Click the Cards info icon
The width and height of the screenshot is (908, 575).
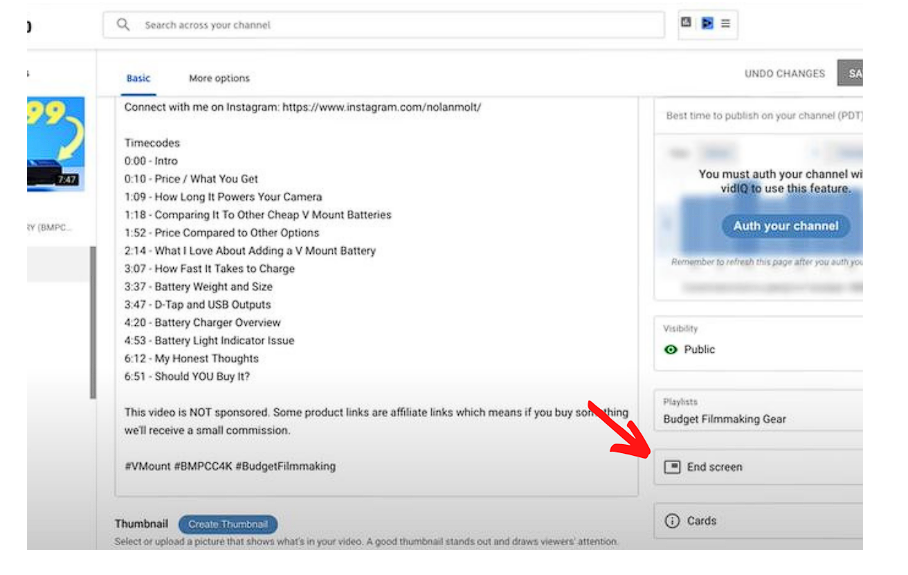672,521
